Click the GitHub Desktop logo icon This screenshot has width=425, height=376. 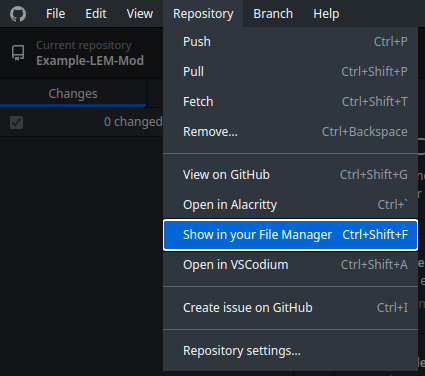pos(18,14)
